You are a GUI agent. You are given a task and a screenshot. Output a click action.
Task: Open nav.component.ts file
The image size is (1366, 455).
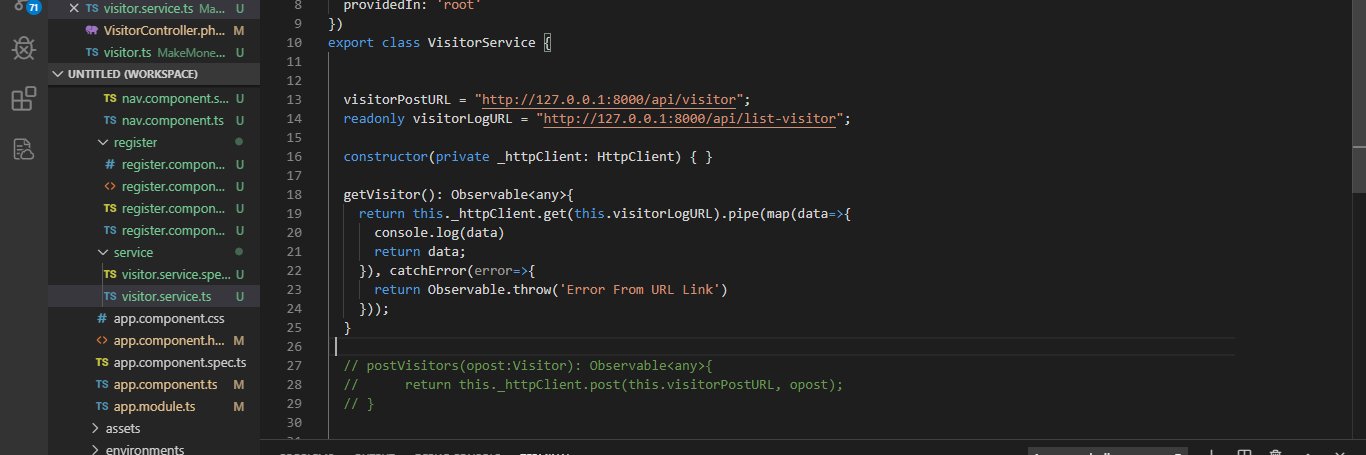click(154, 121)
